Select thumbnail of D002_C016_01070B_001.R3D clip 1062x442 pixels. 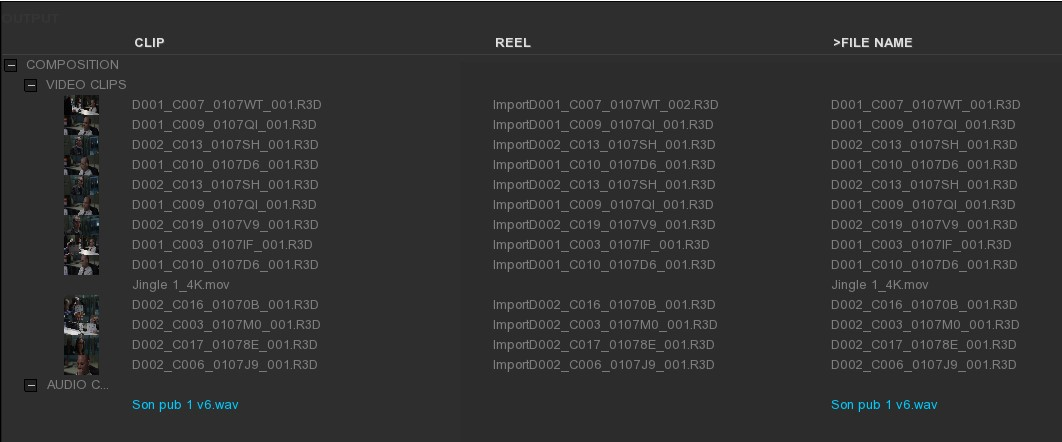(x=81, y=305)
